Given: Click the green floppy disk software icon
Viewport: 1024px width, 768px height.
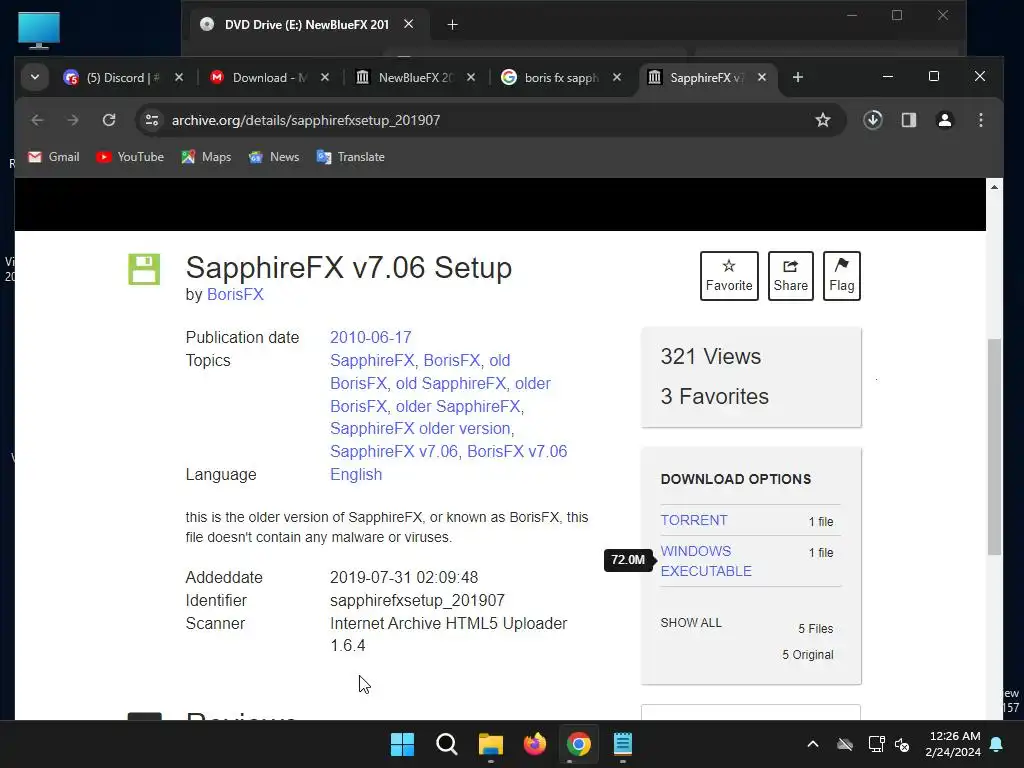Looking at the screenshot, I should click(144, 269).
